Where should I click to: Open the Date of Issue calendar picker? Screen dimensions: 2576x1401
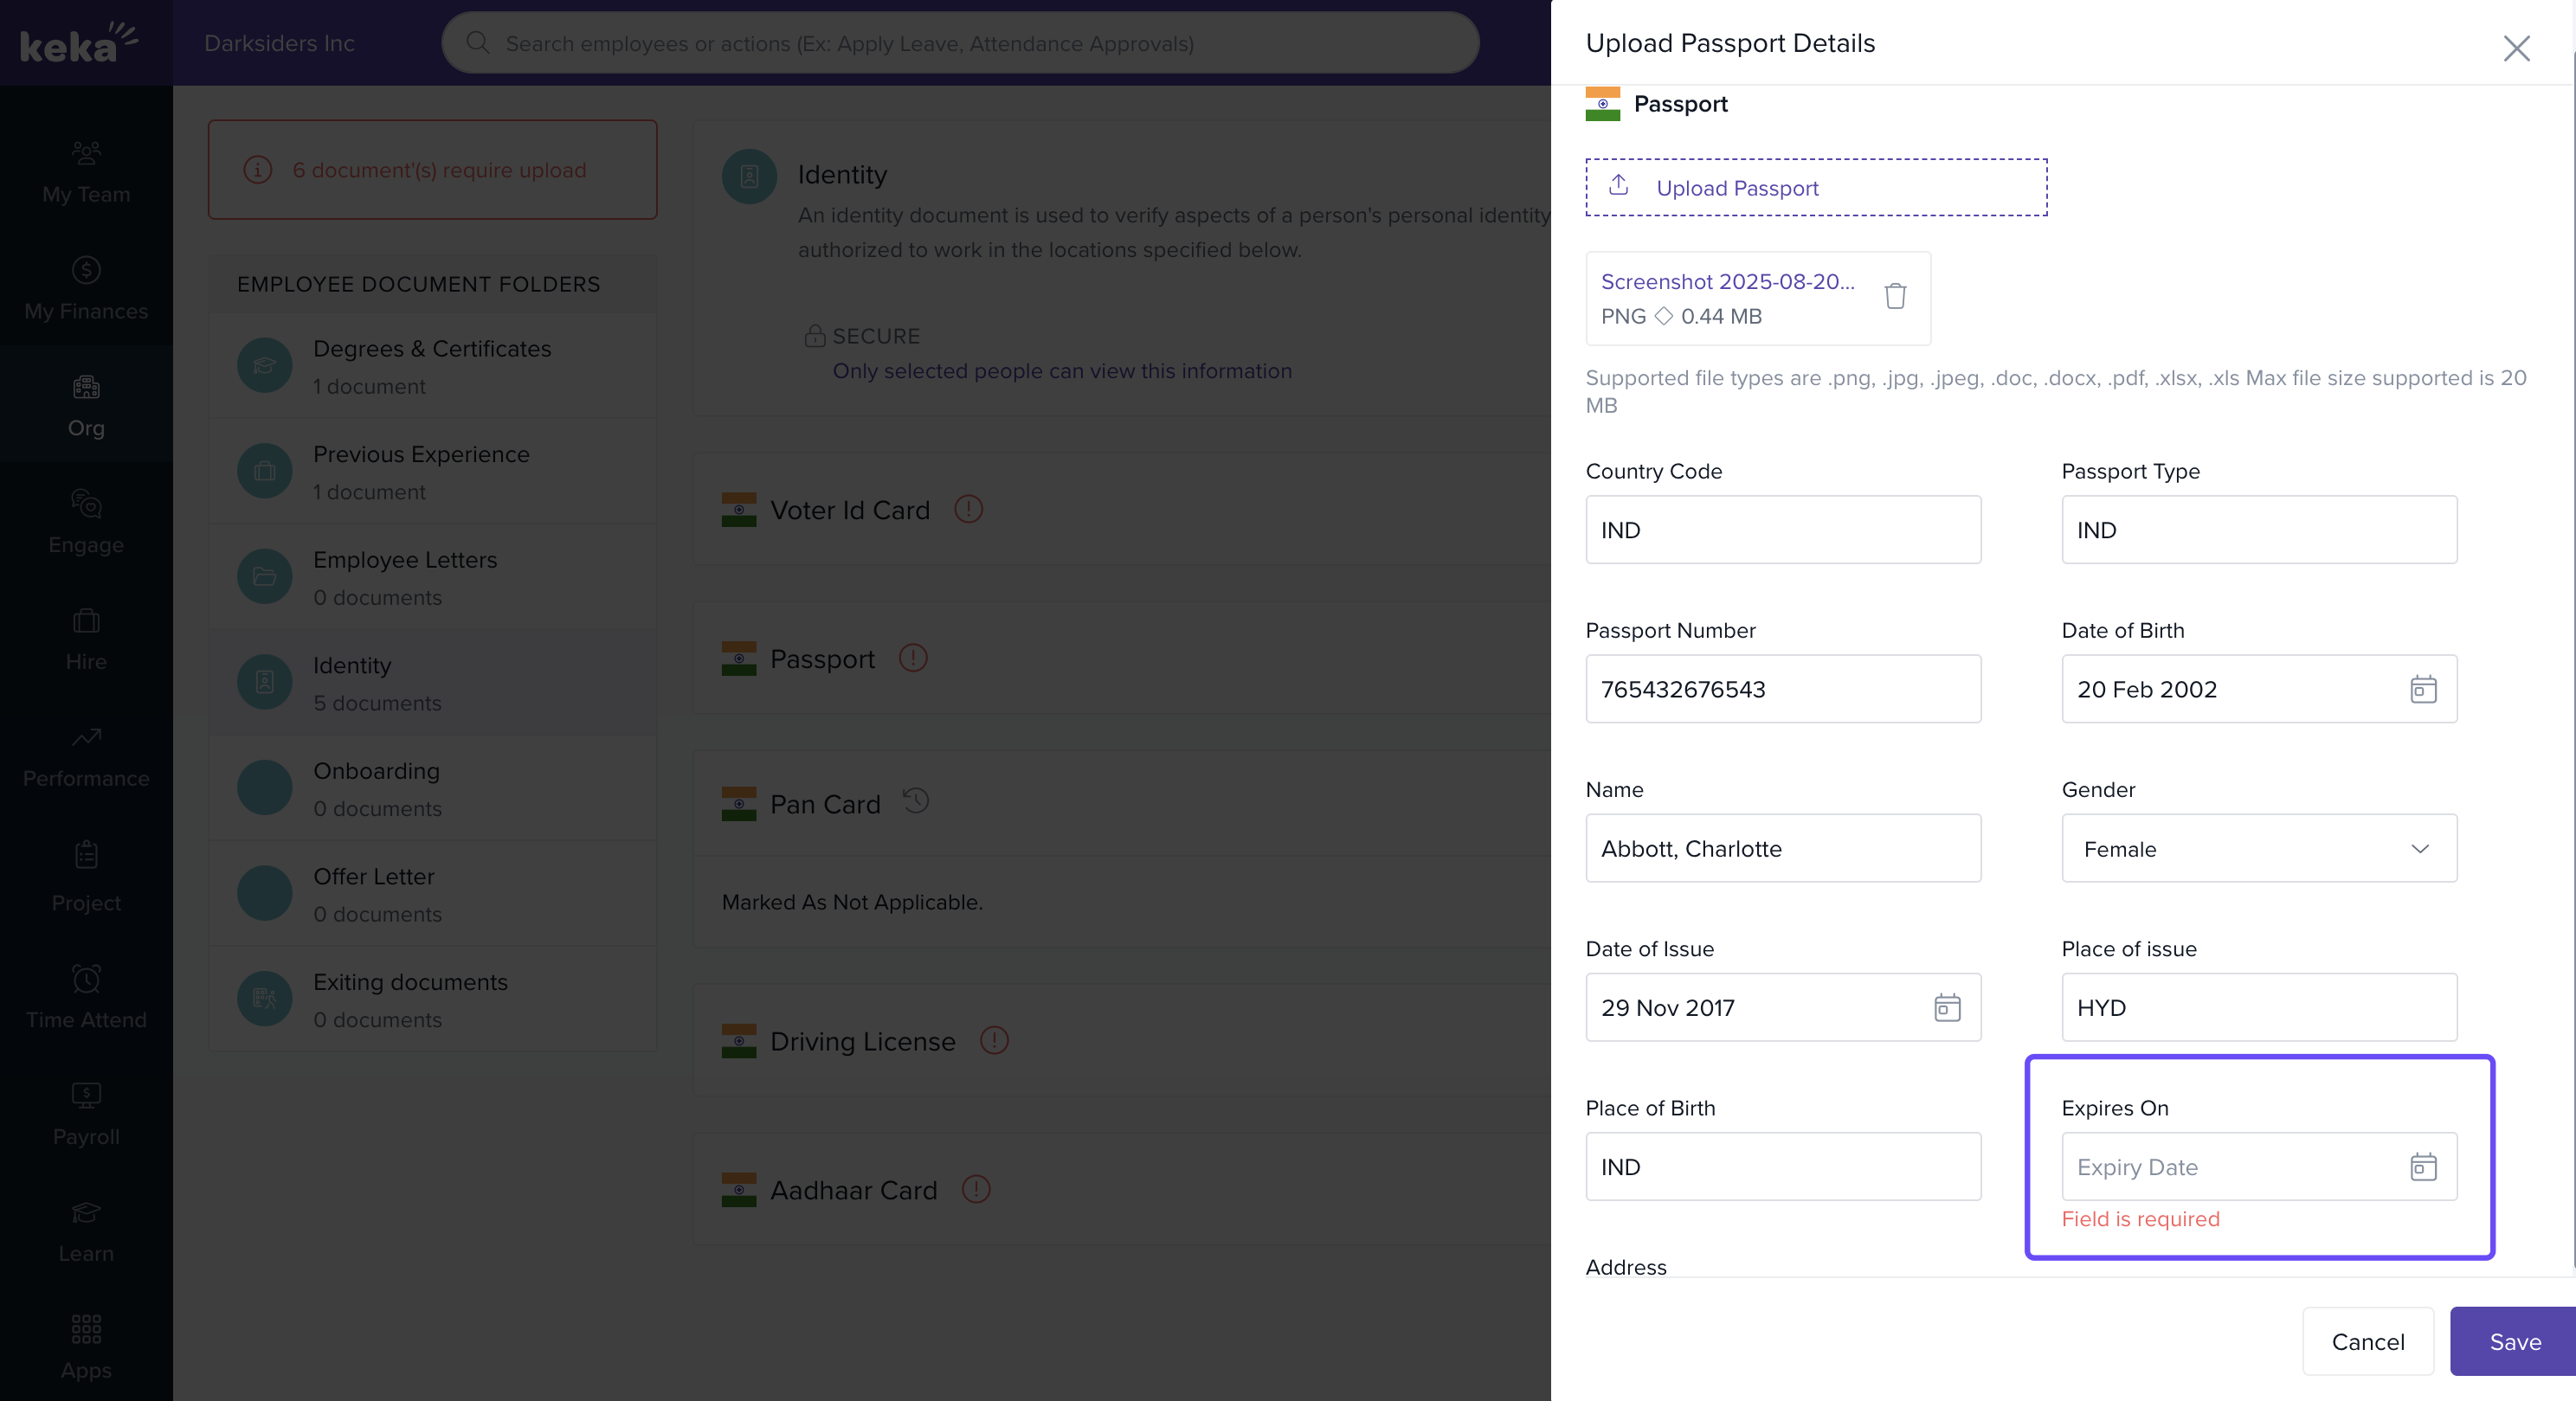point(1946,1007)
